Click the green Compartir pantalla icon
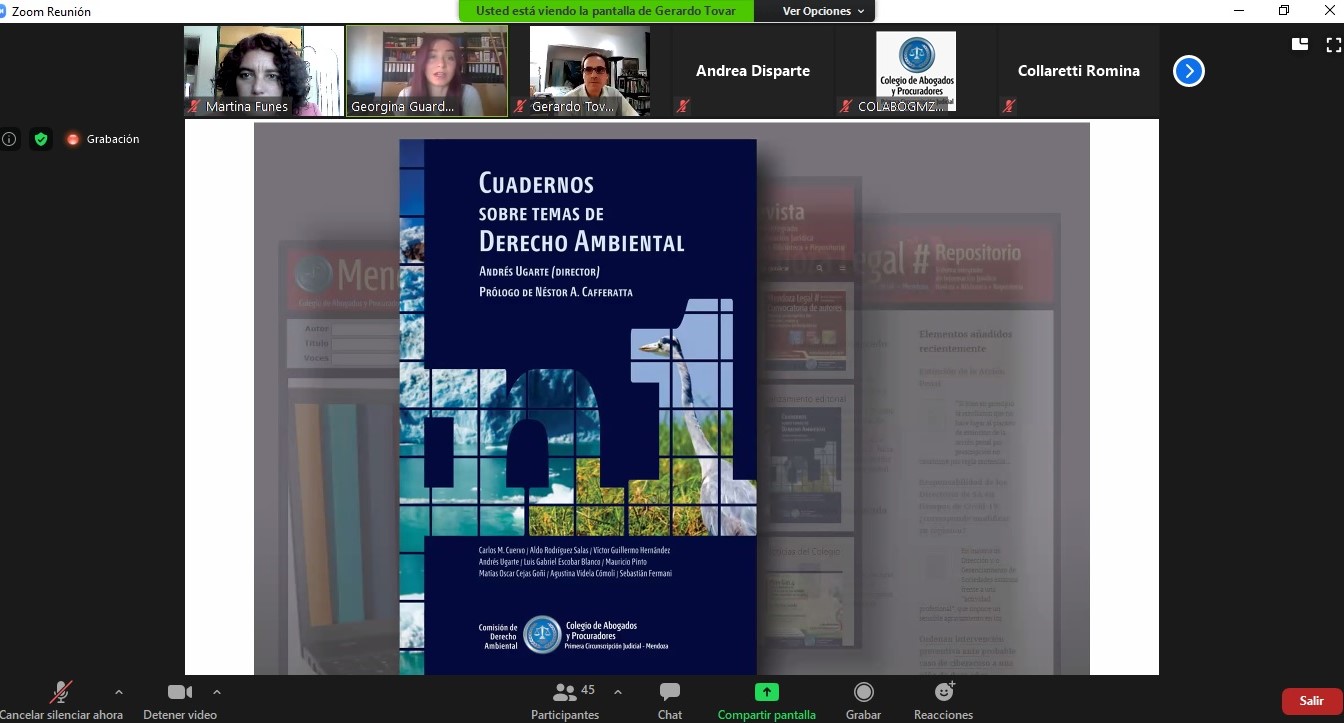 [x=766, y=692]
